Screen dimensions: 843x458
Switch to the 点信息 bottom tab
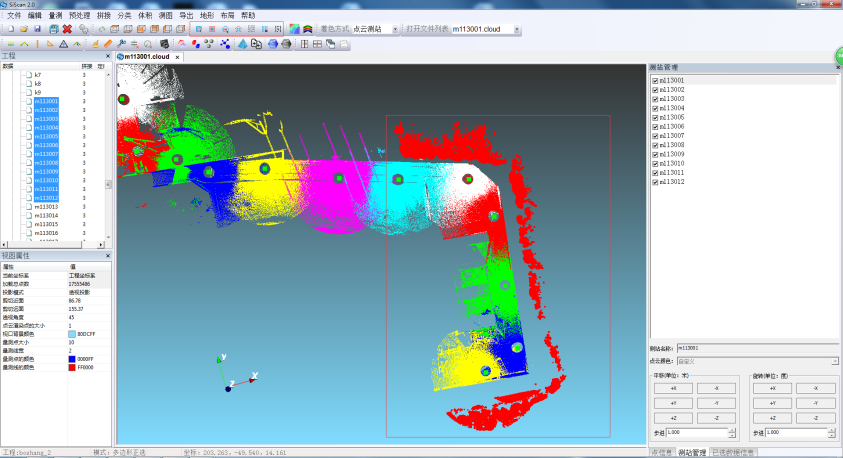[x=661, y=453]
